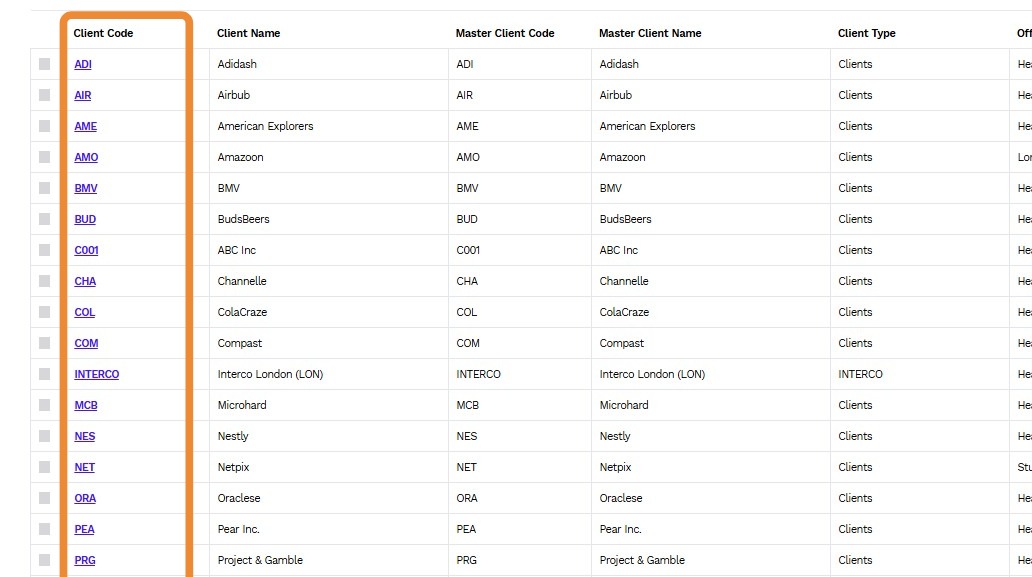Open the ORA client code link
Image resolution: width=1032 pixels, height=577 pixels.
coord(85,498)
